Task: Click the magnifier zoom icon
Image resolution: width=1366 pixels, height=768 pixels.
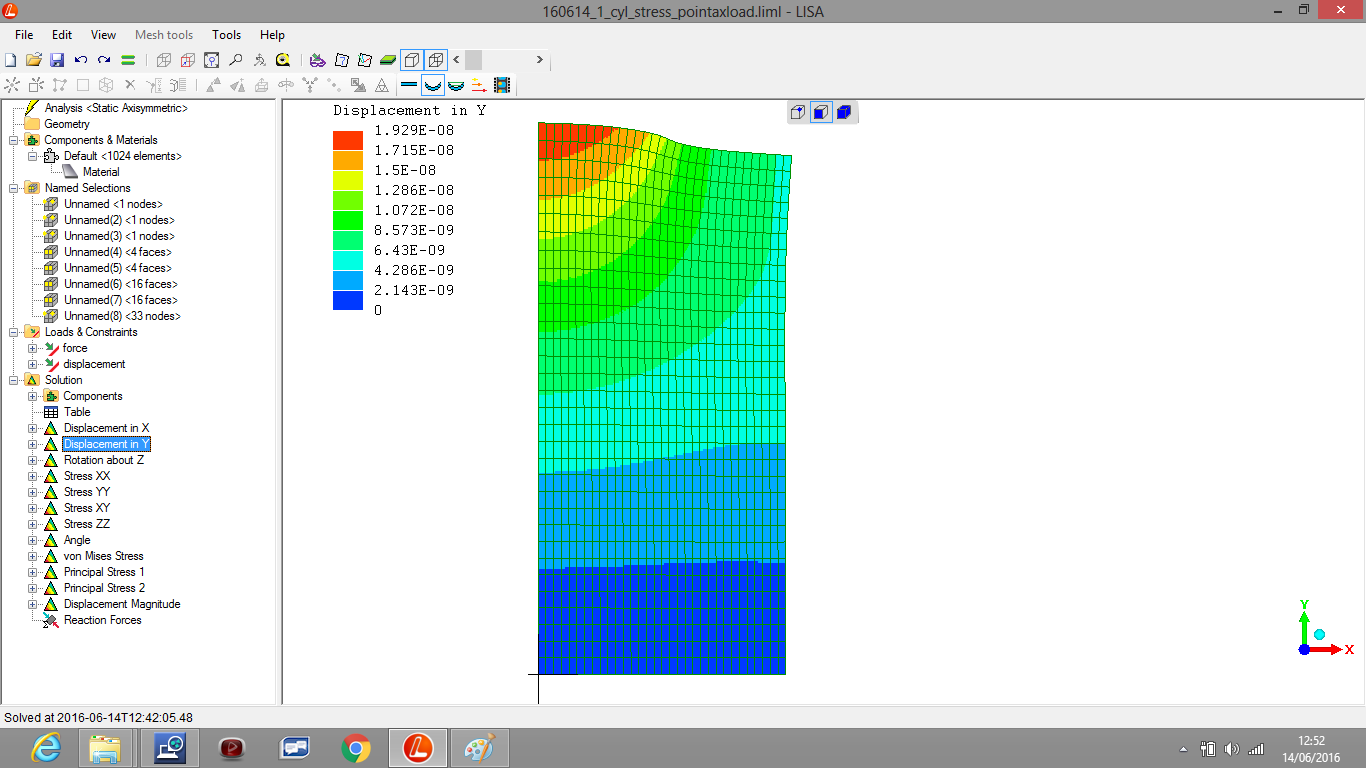Action: pos(236,60)
